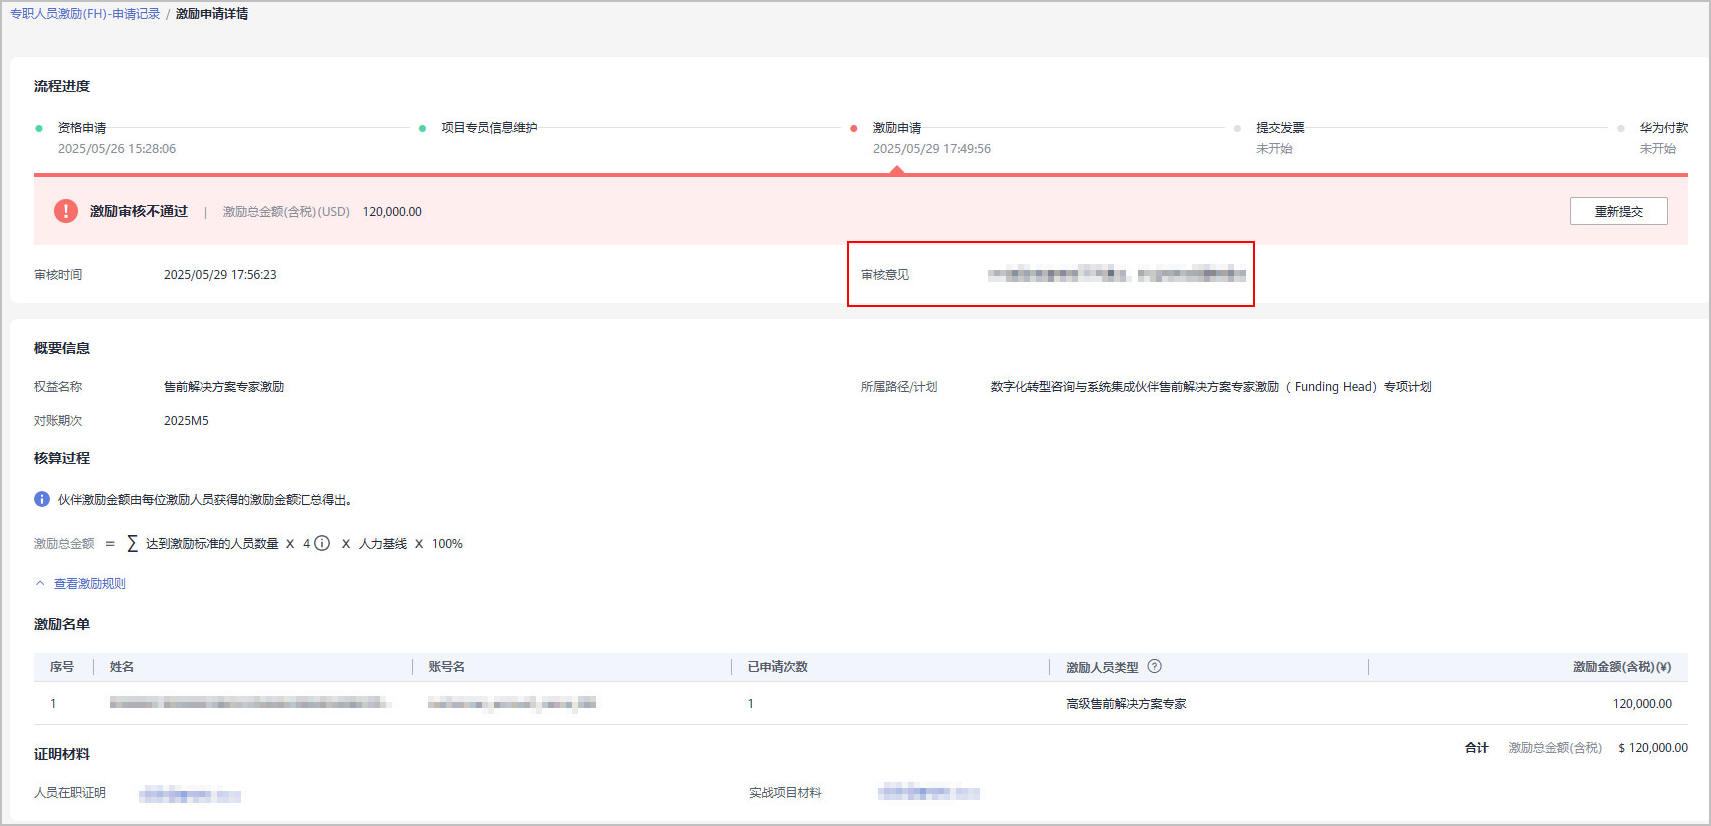Viewport: 1711px width, 826px height.
Task: Click 激励金额(含税)(¥) column header
Action: [1621, 667]
